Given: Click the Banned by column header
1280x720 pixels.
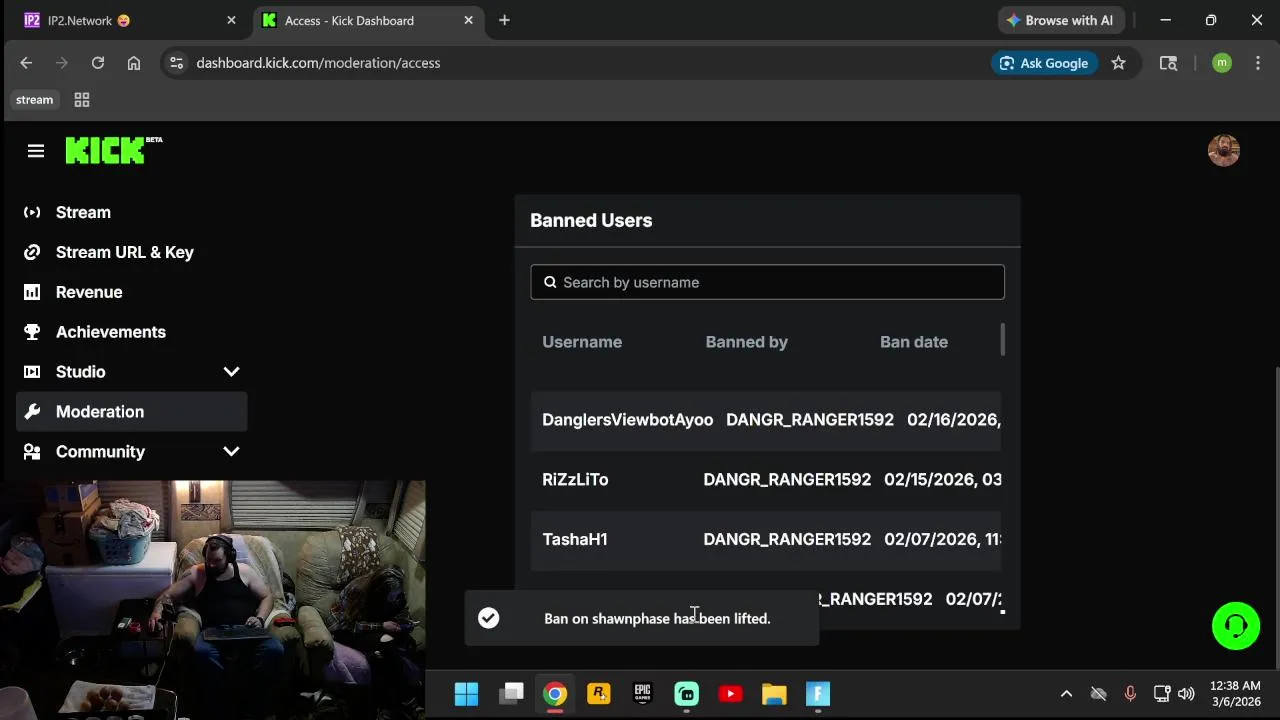Looking at the screenshot, I should click(x=747, y=342).
